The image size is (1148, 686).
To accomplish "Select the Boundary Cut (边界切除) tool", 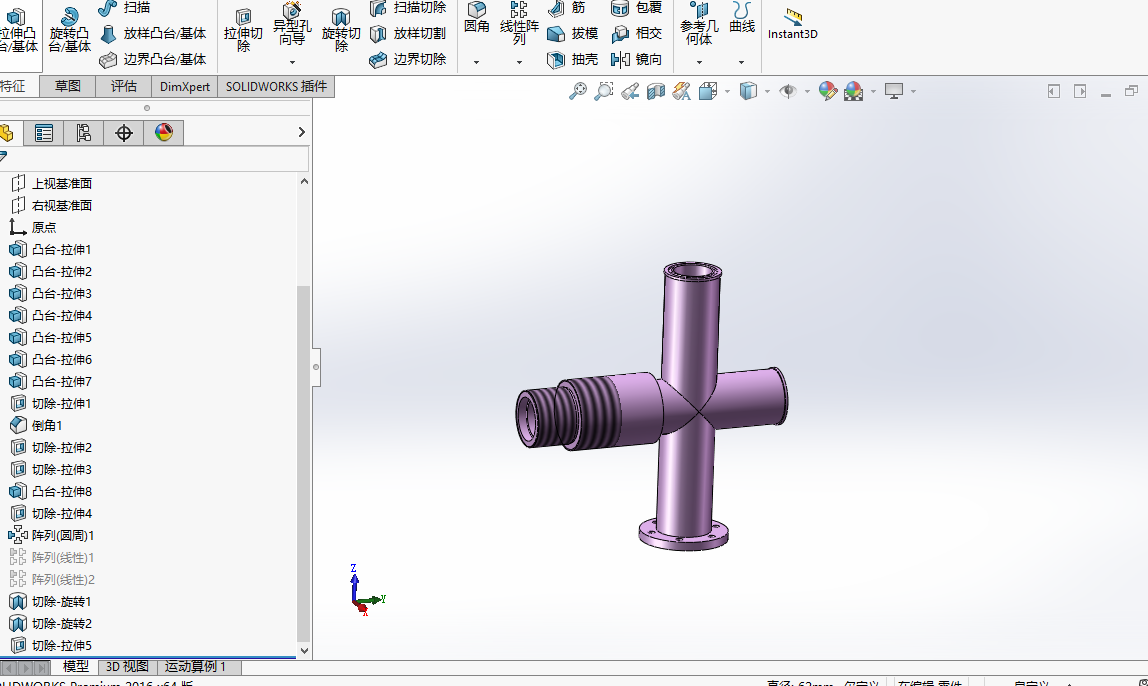I will coord(407,59).
